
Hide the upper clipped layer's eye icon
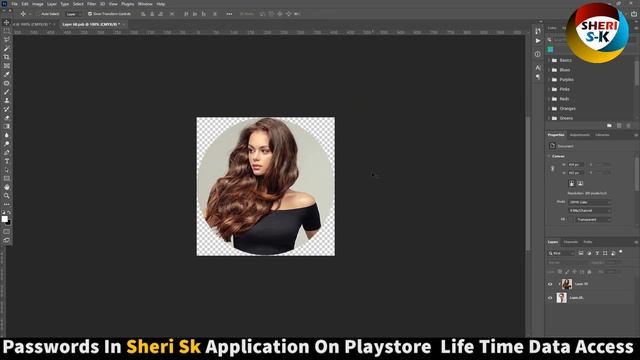(x=550, y=284)
